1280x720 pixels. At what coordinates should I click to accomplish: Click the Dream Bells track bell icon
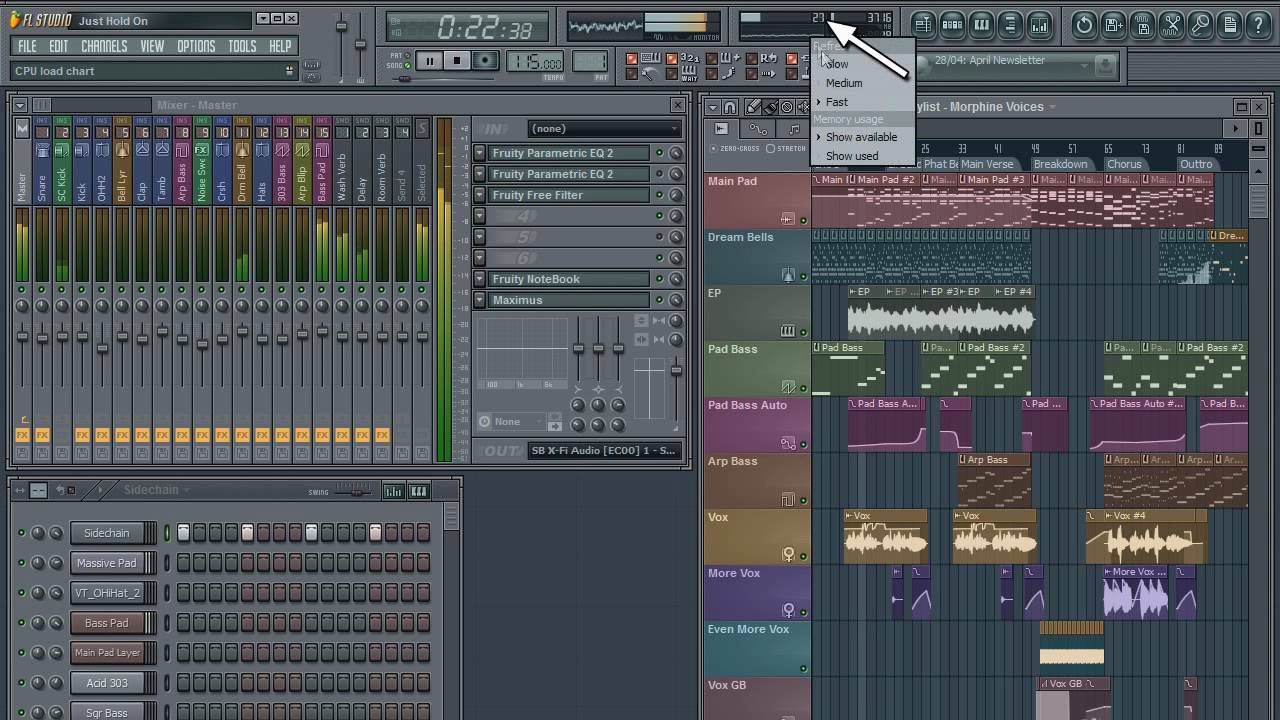tap(788, 275)
